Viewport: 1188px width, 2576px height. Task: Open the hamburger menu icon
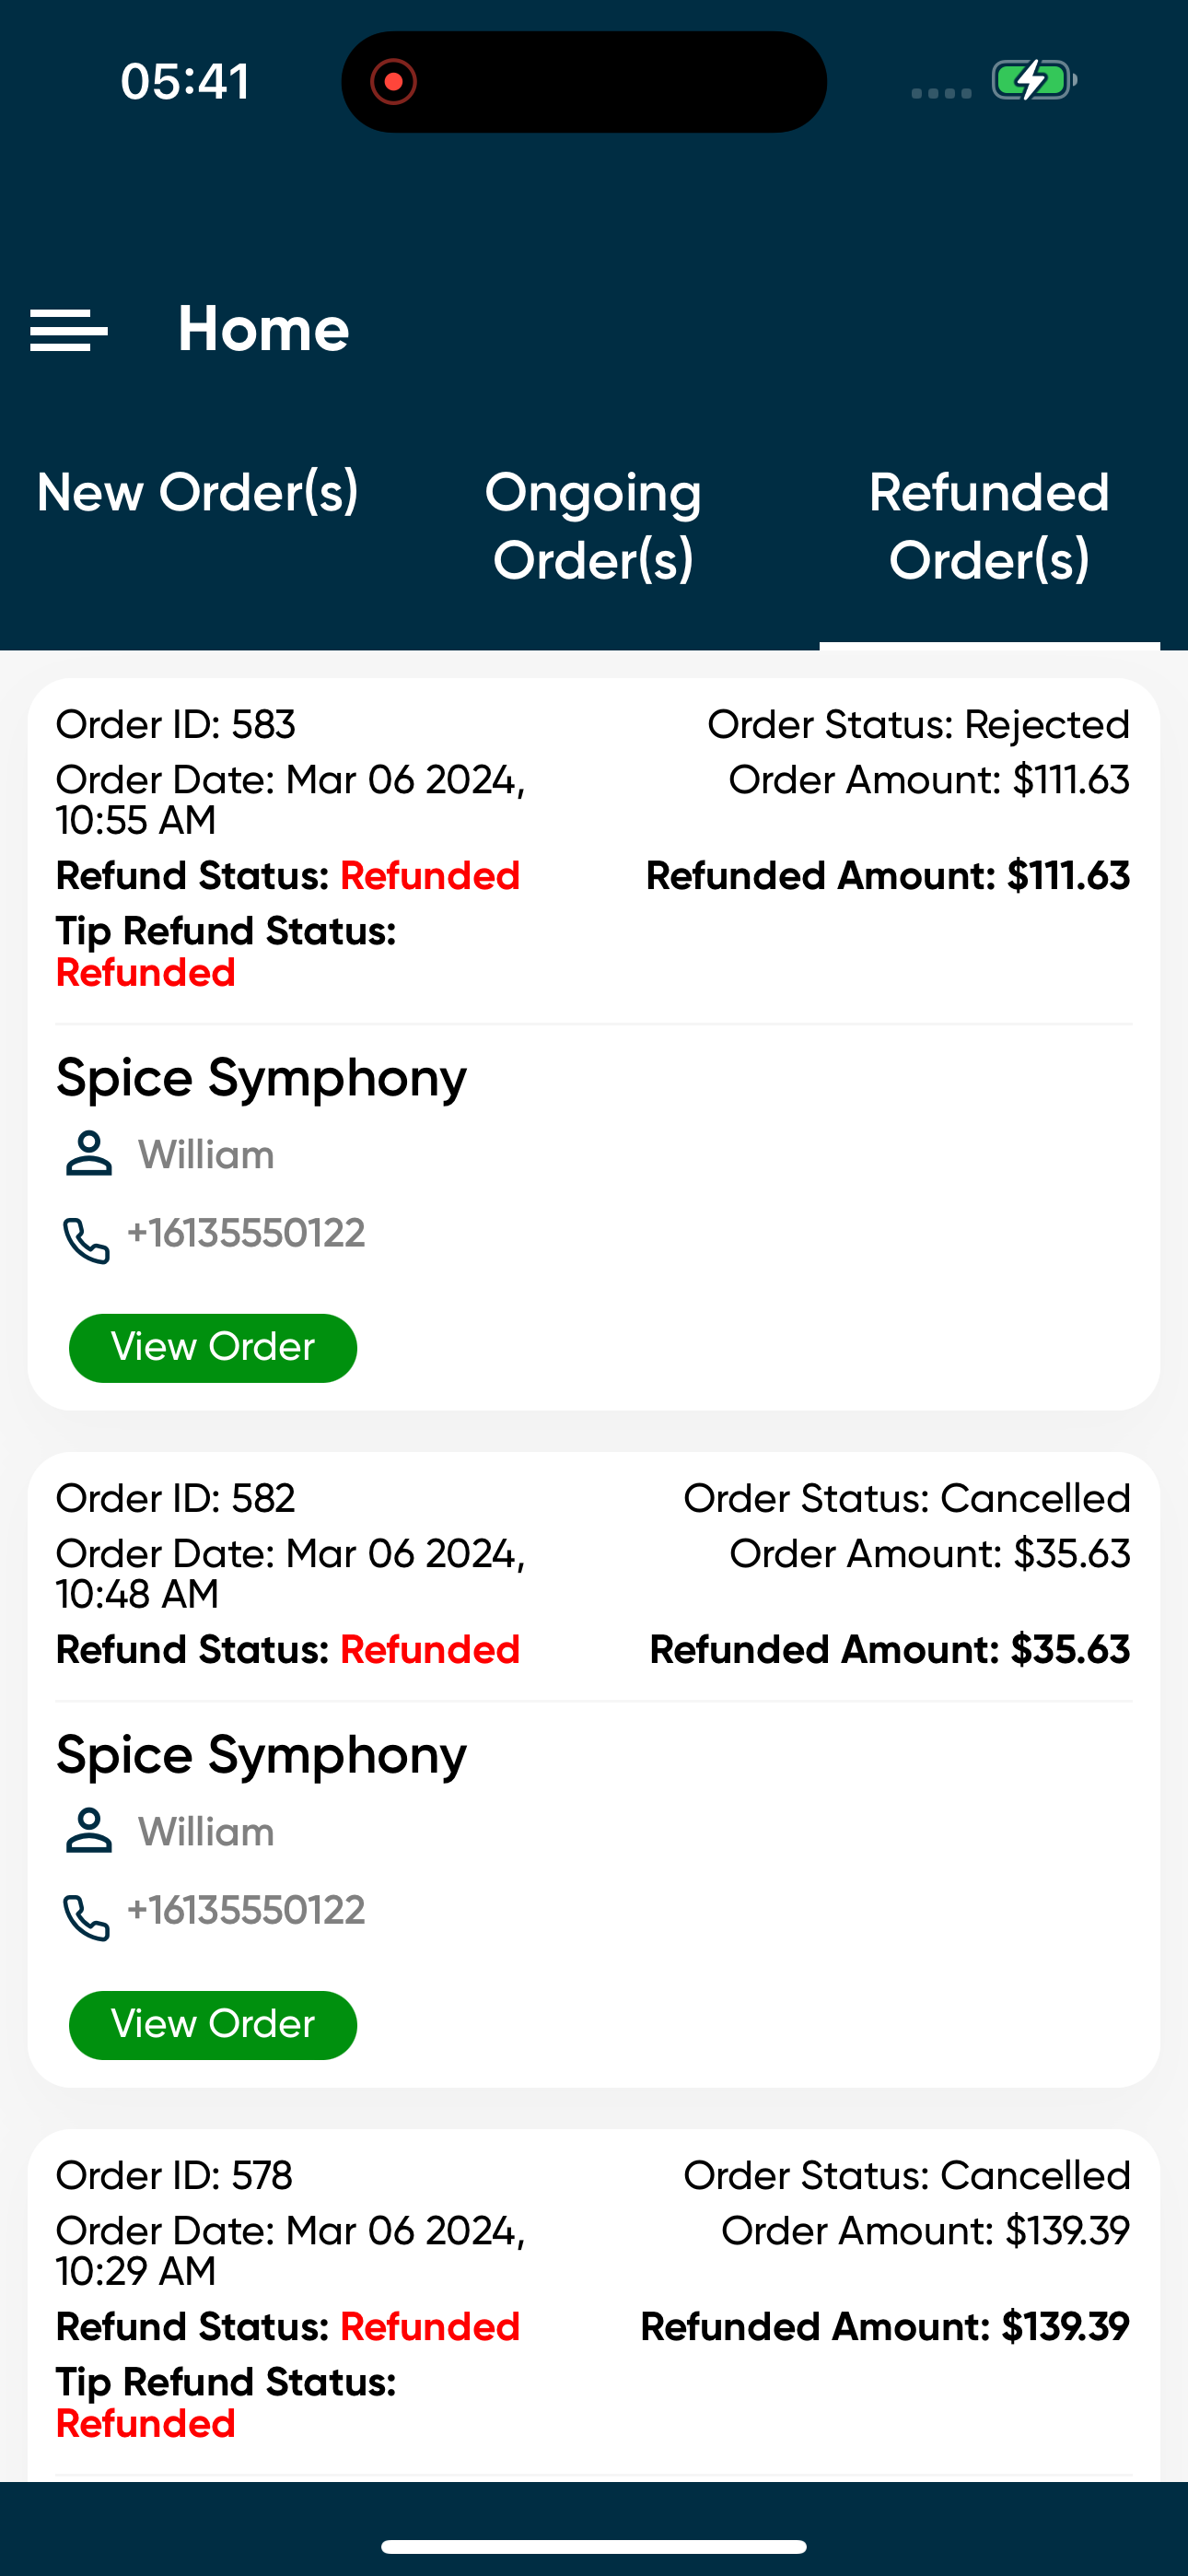68,330
